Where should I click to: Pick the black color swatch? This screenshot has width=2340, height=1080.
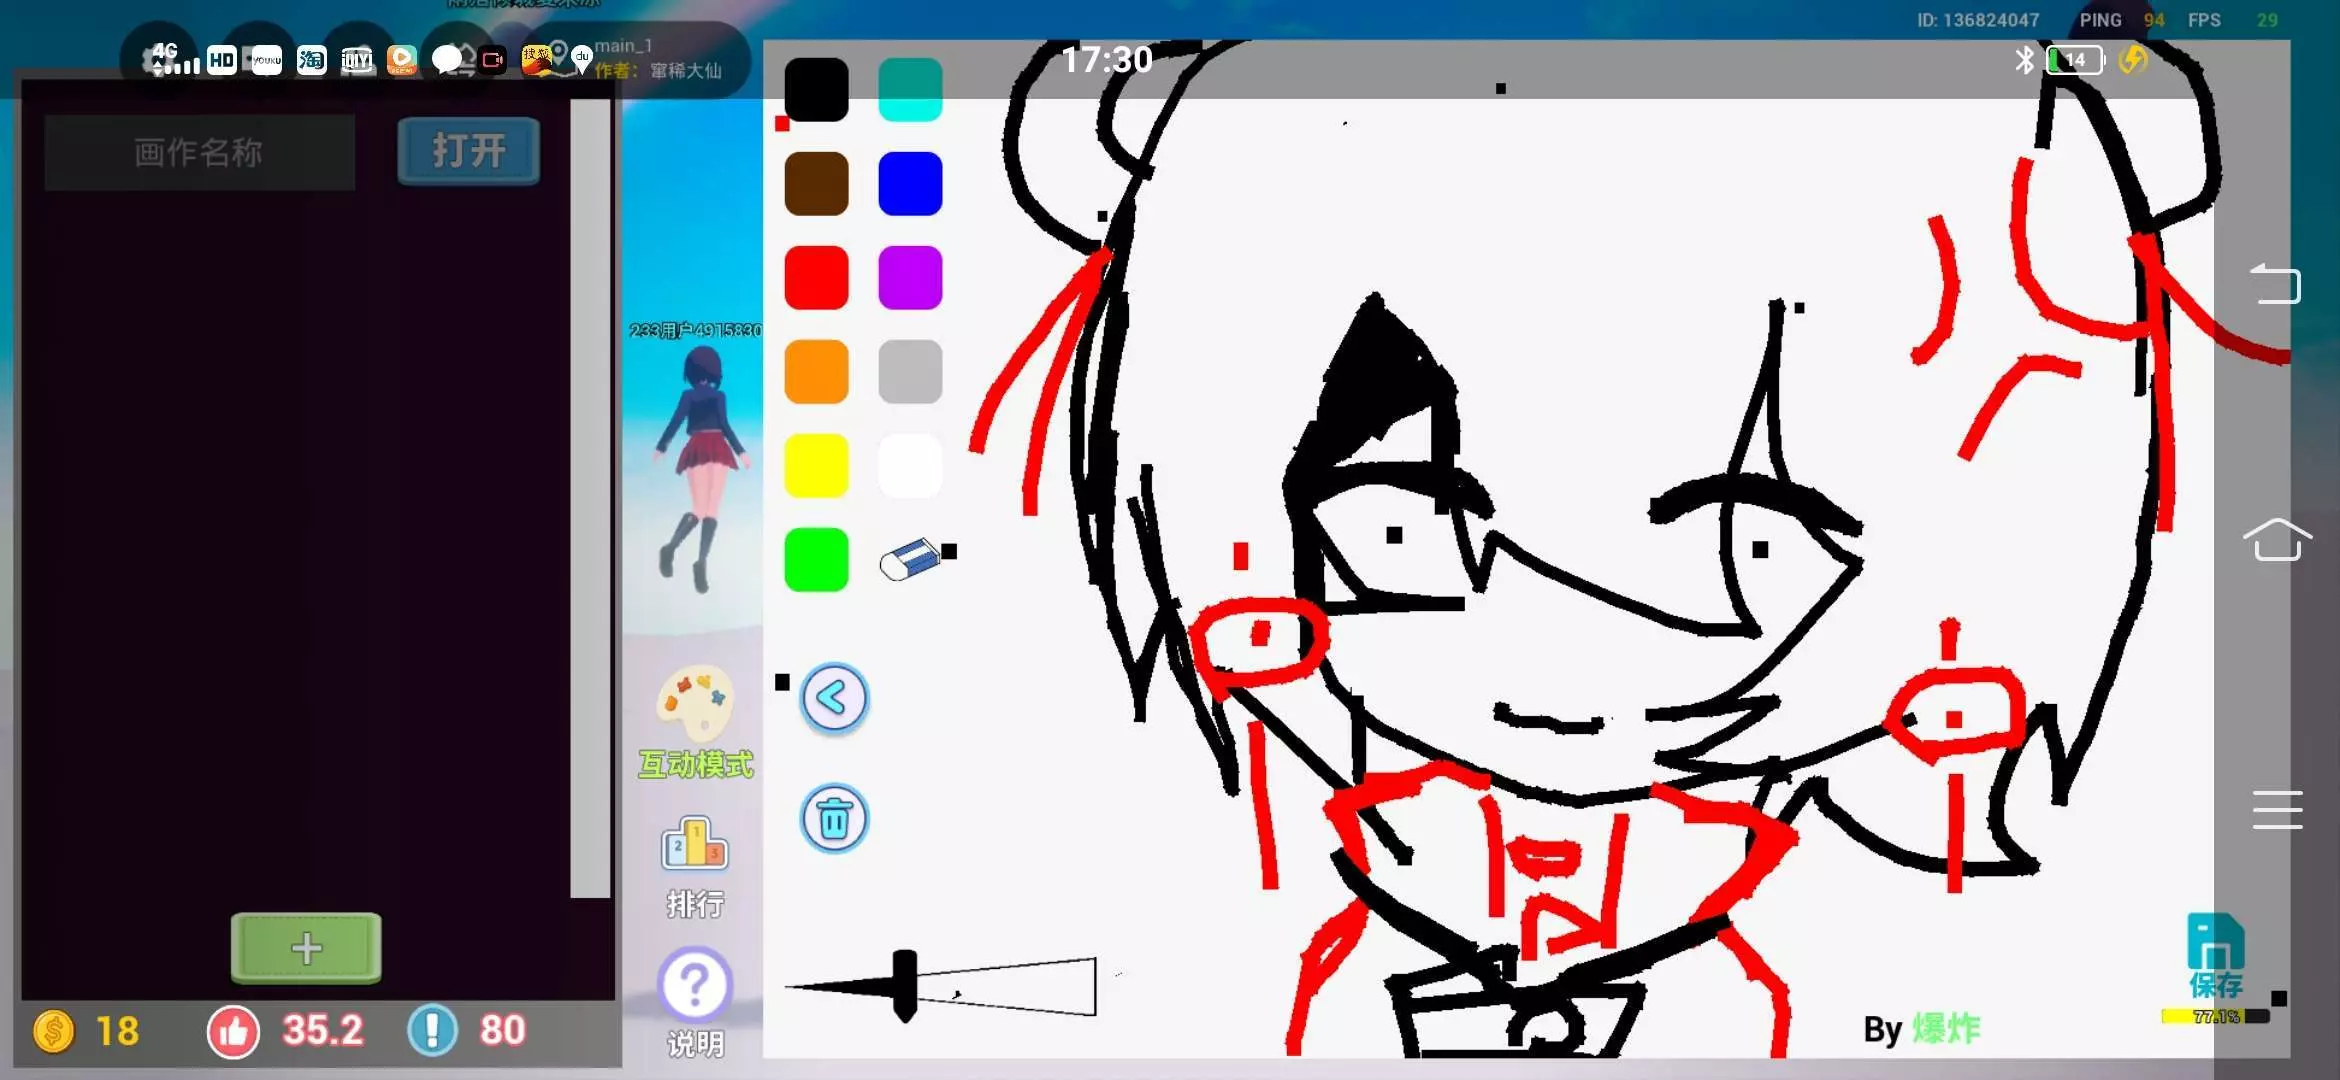coord(816,90)
